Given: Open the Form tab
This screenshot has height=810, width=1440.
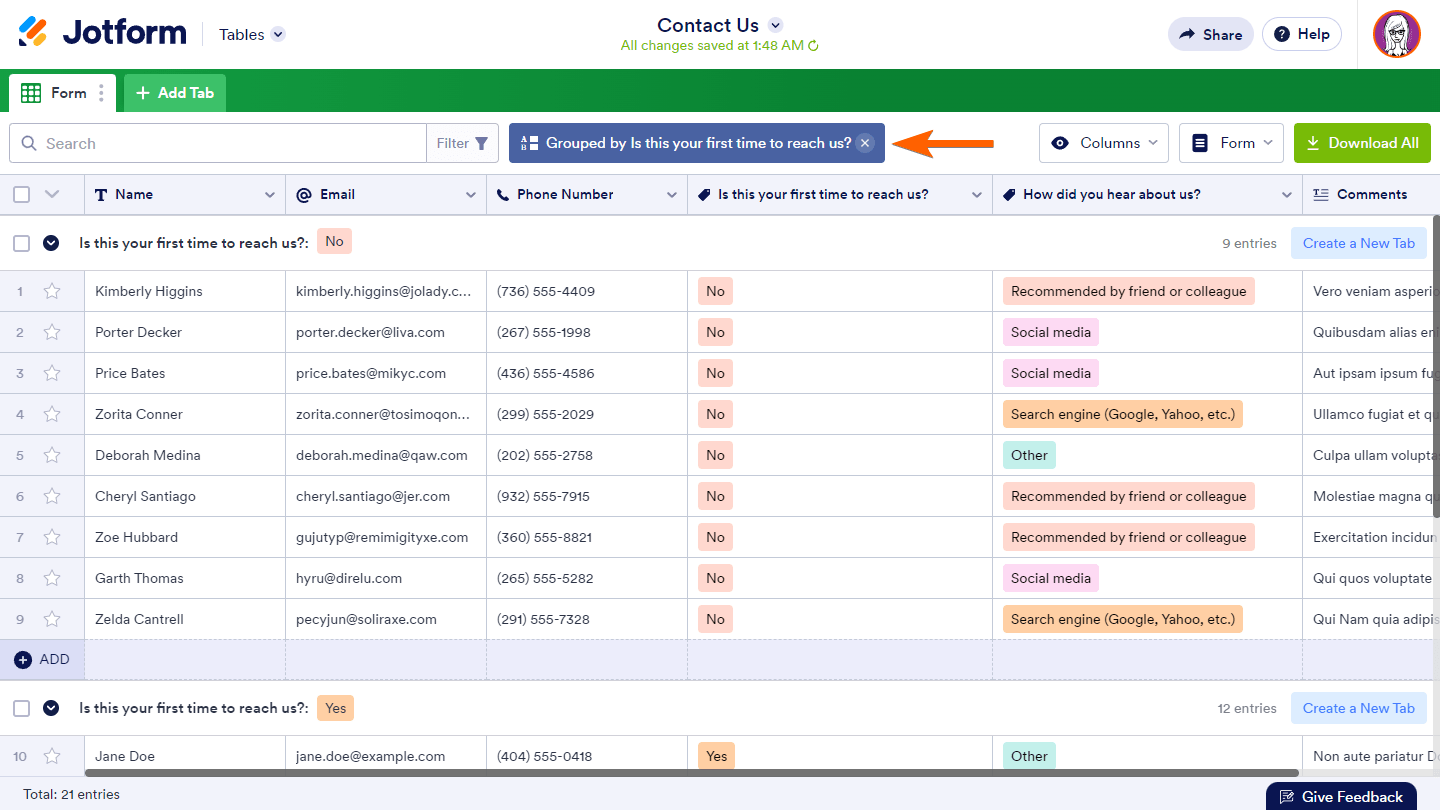Looking at the screenshot, I should click(x=62, y=93).
